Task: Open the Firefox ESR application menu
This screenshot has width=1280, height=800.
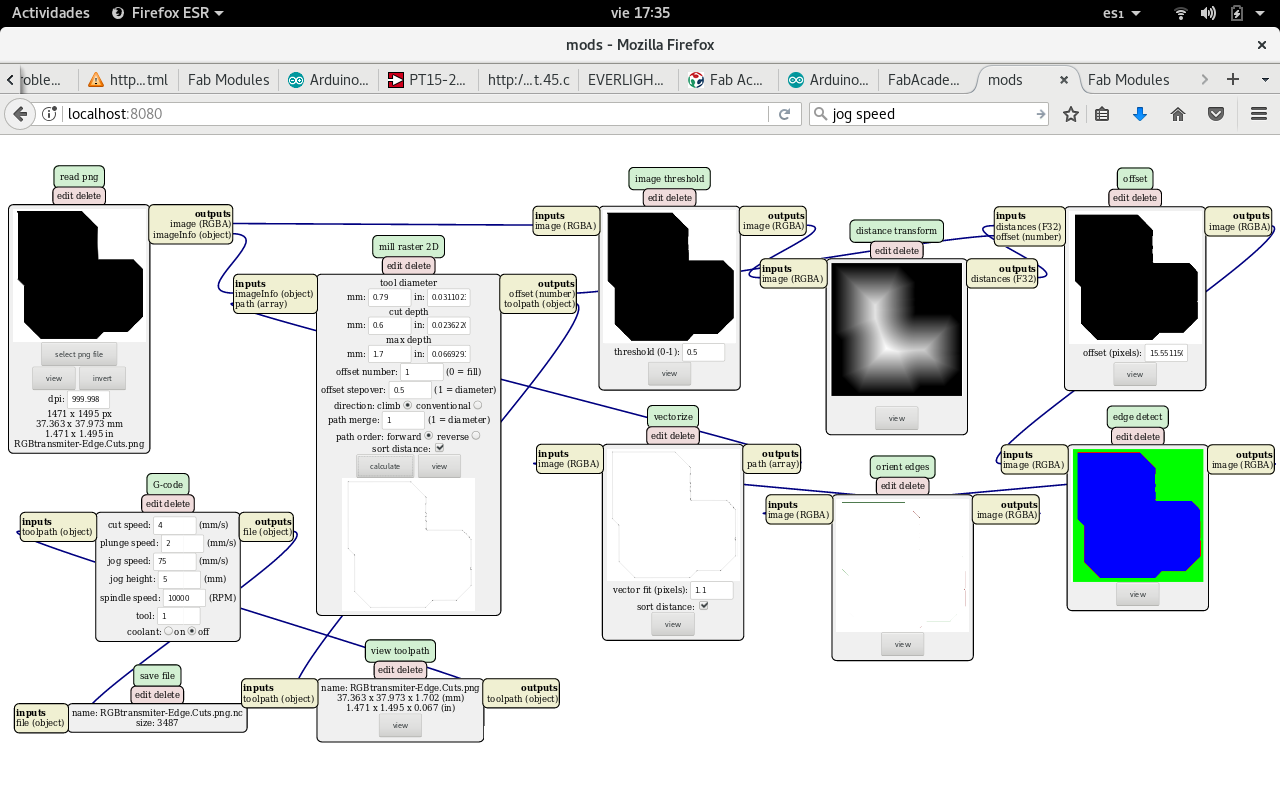Action: pos(167,13)
